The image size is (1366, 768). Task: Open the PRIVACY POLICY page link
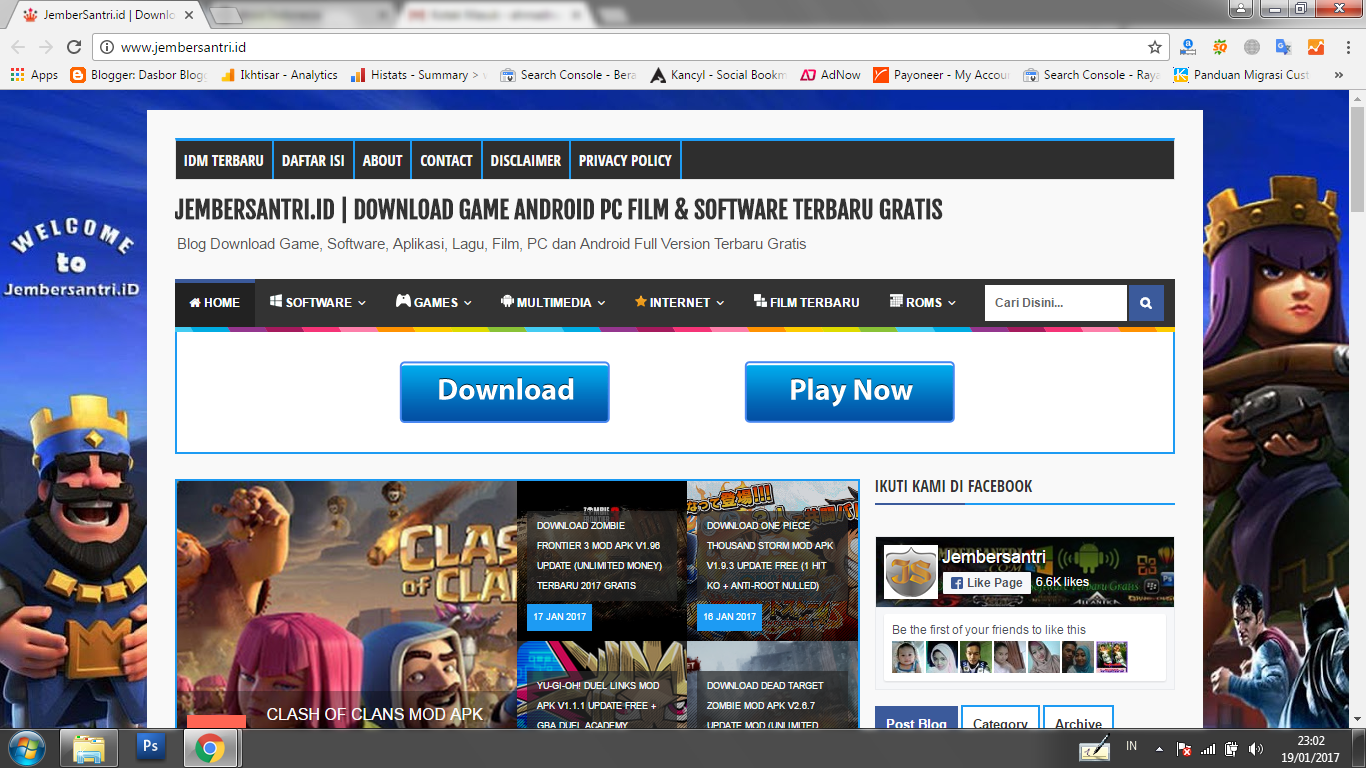[625, 160]
